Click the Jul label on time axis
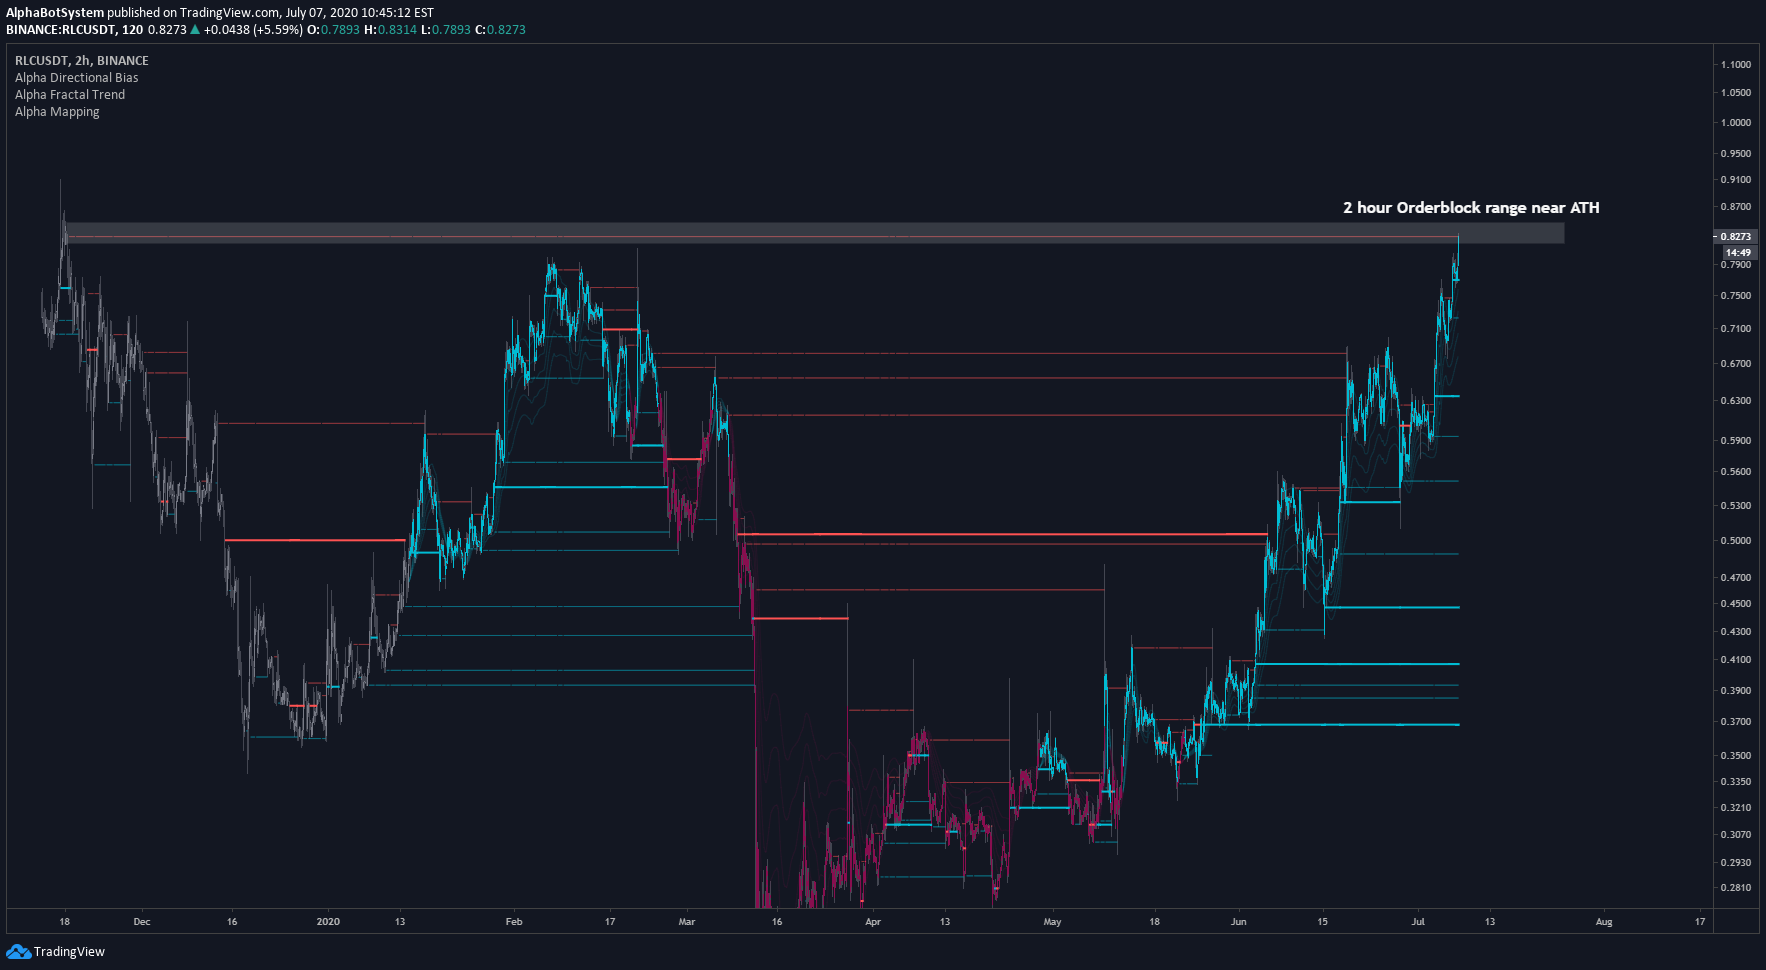This screenshot has height=970, width=1766. pyautogui.click(x=1418, y=922)
